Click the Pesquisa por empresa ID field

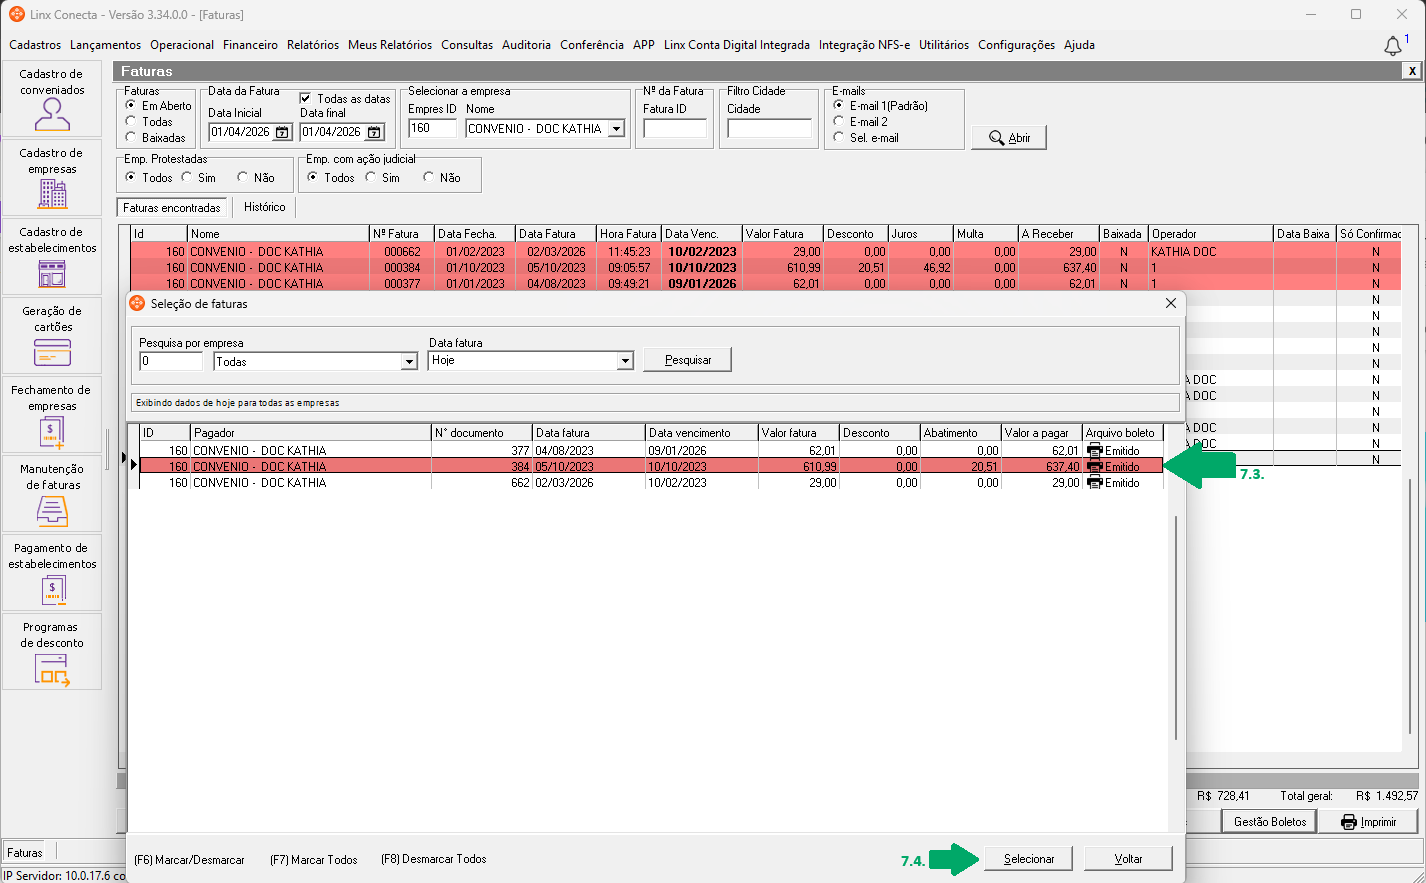point(171,361)
